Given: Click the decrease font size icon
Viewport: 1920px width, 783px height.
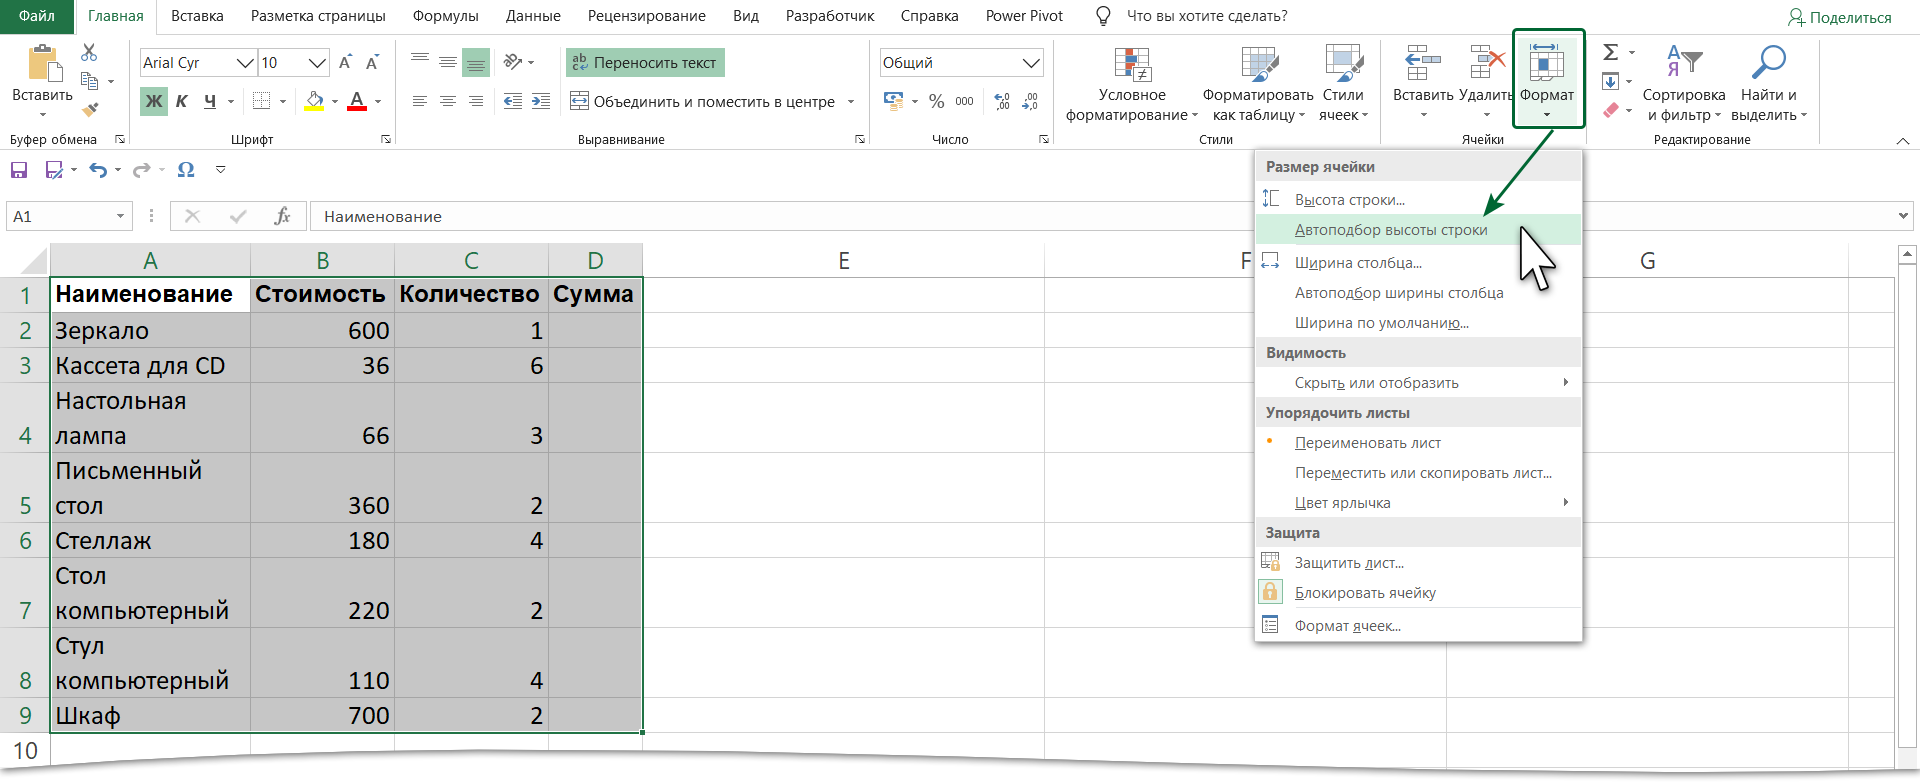Looking at the screenshot, I should tap(372, 62).
